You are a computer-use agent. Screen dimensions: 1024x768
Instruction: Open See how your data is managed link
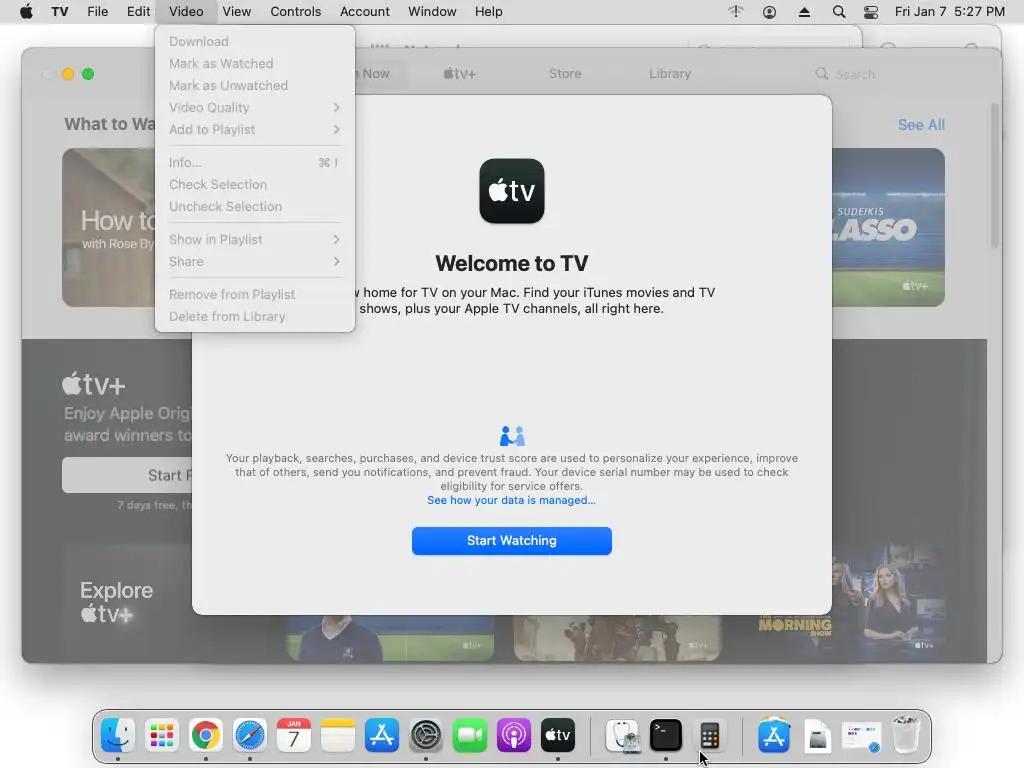point(511,500)
